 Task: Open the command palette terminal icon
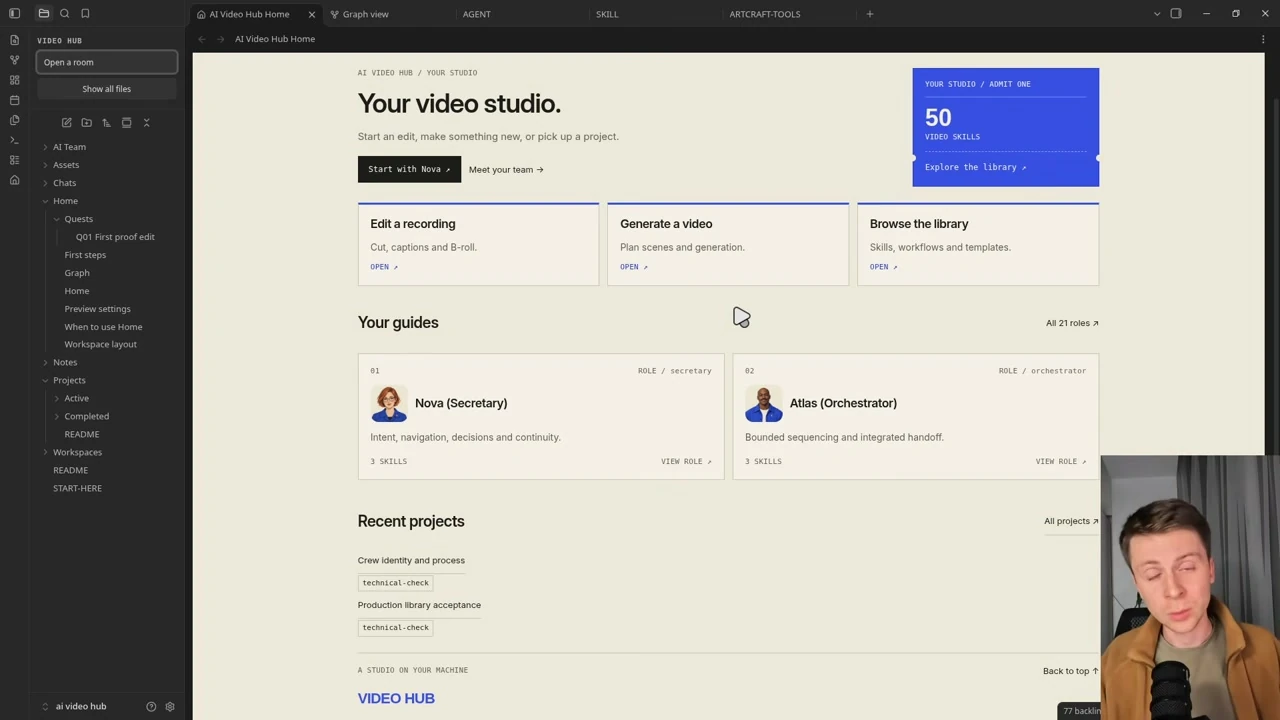pyautogui.click(x=14, y=140)
